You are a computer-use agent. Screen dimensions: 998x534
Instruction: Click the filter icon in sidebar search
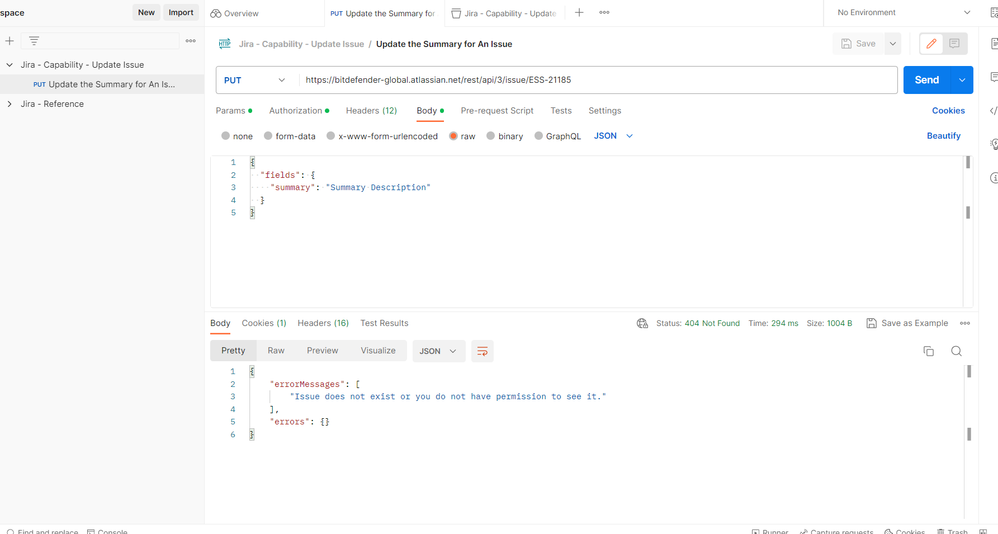[34, 41]
